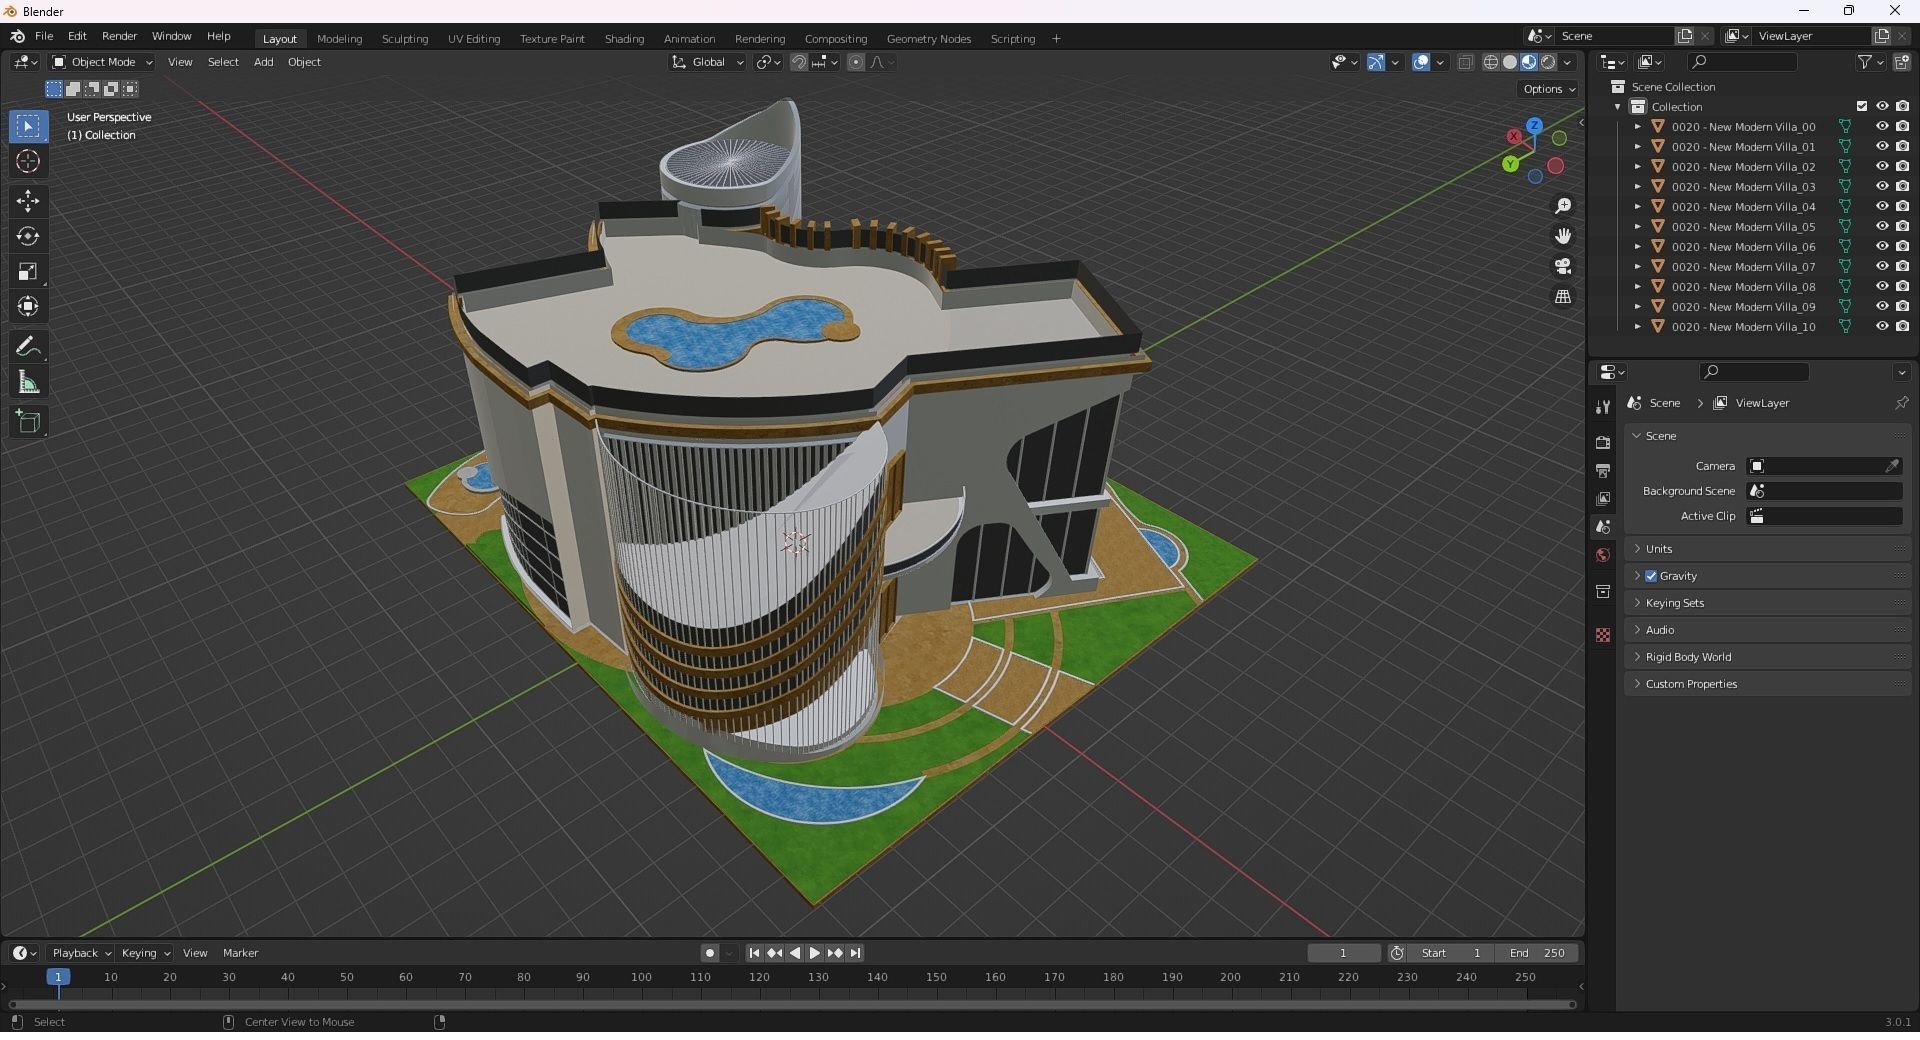This screenshot has width=1920, height=1040.
Task: Pick the Measure tool
Action: (x=28, y=382)
